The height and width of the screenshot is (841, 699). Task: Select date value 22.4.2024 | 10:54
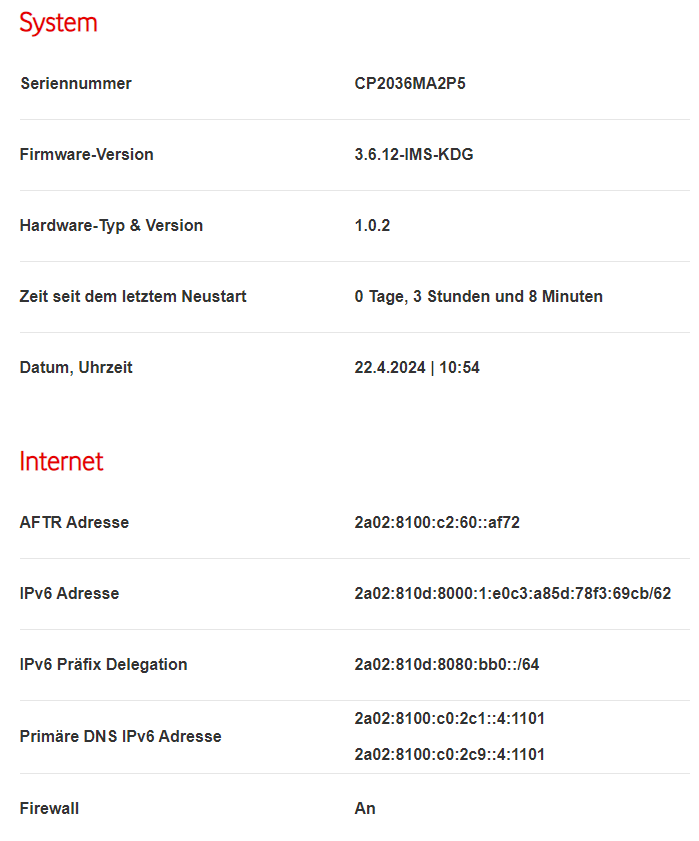tap(417, 367)
